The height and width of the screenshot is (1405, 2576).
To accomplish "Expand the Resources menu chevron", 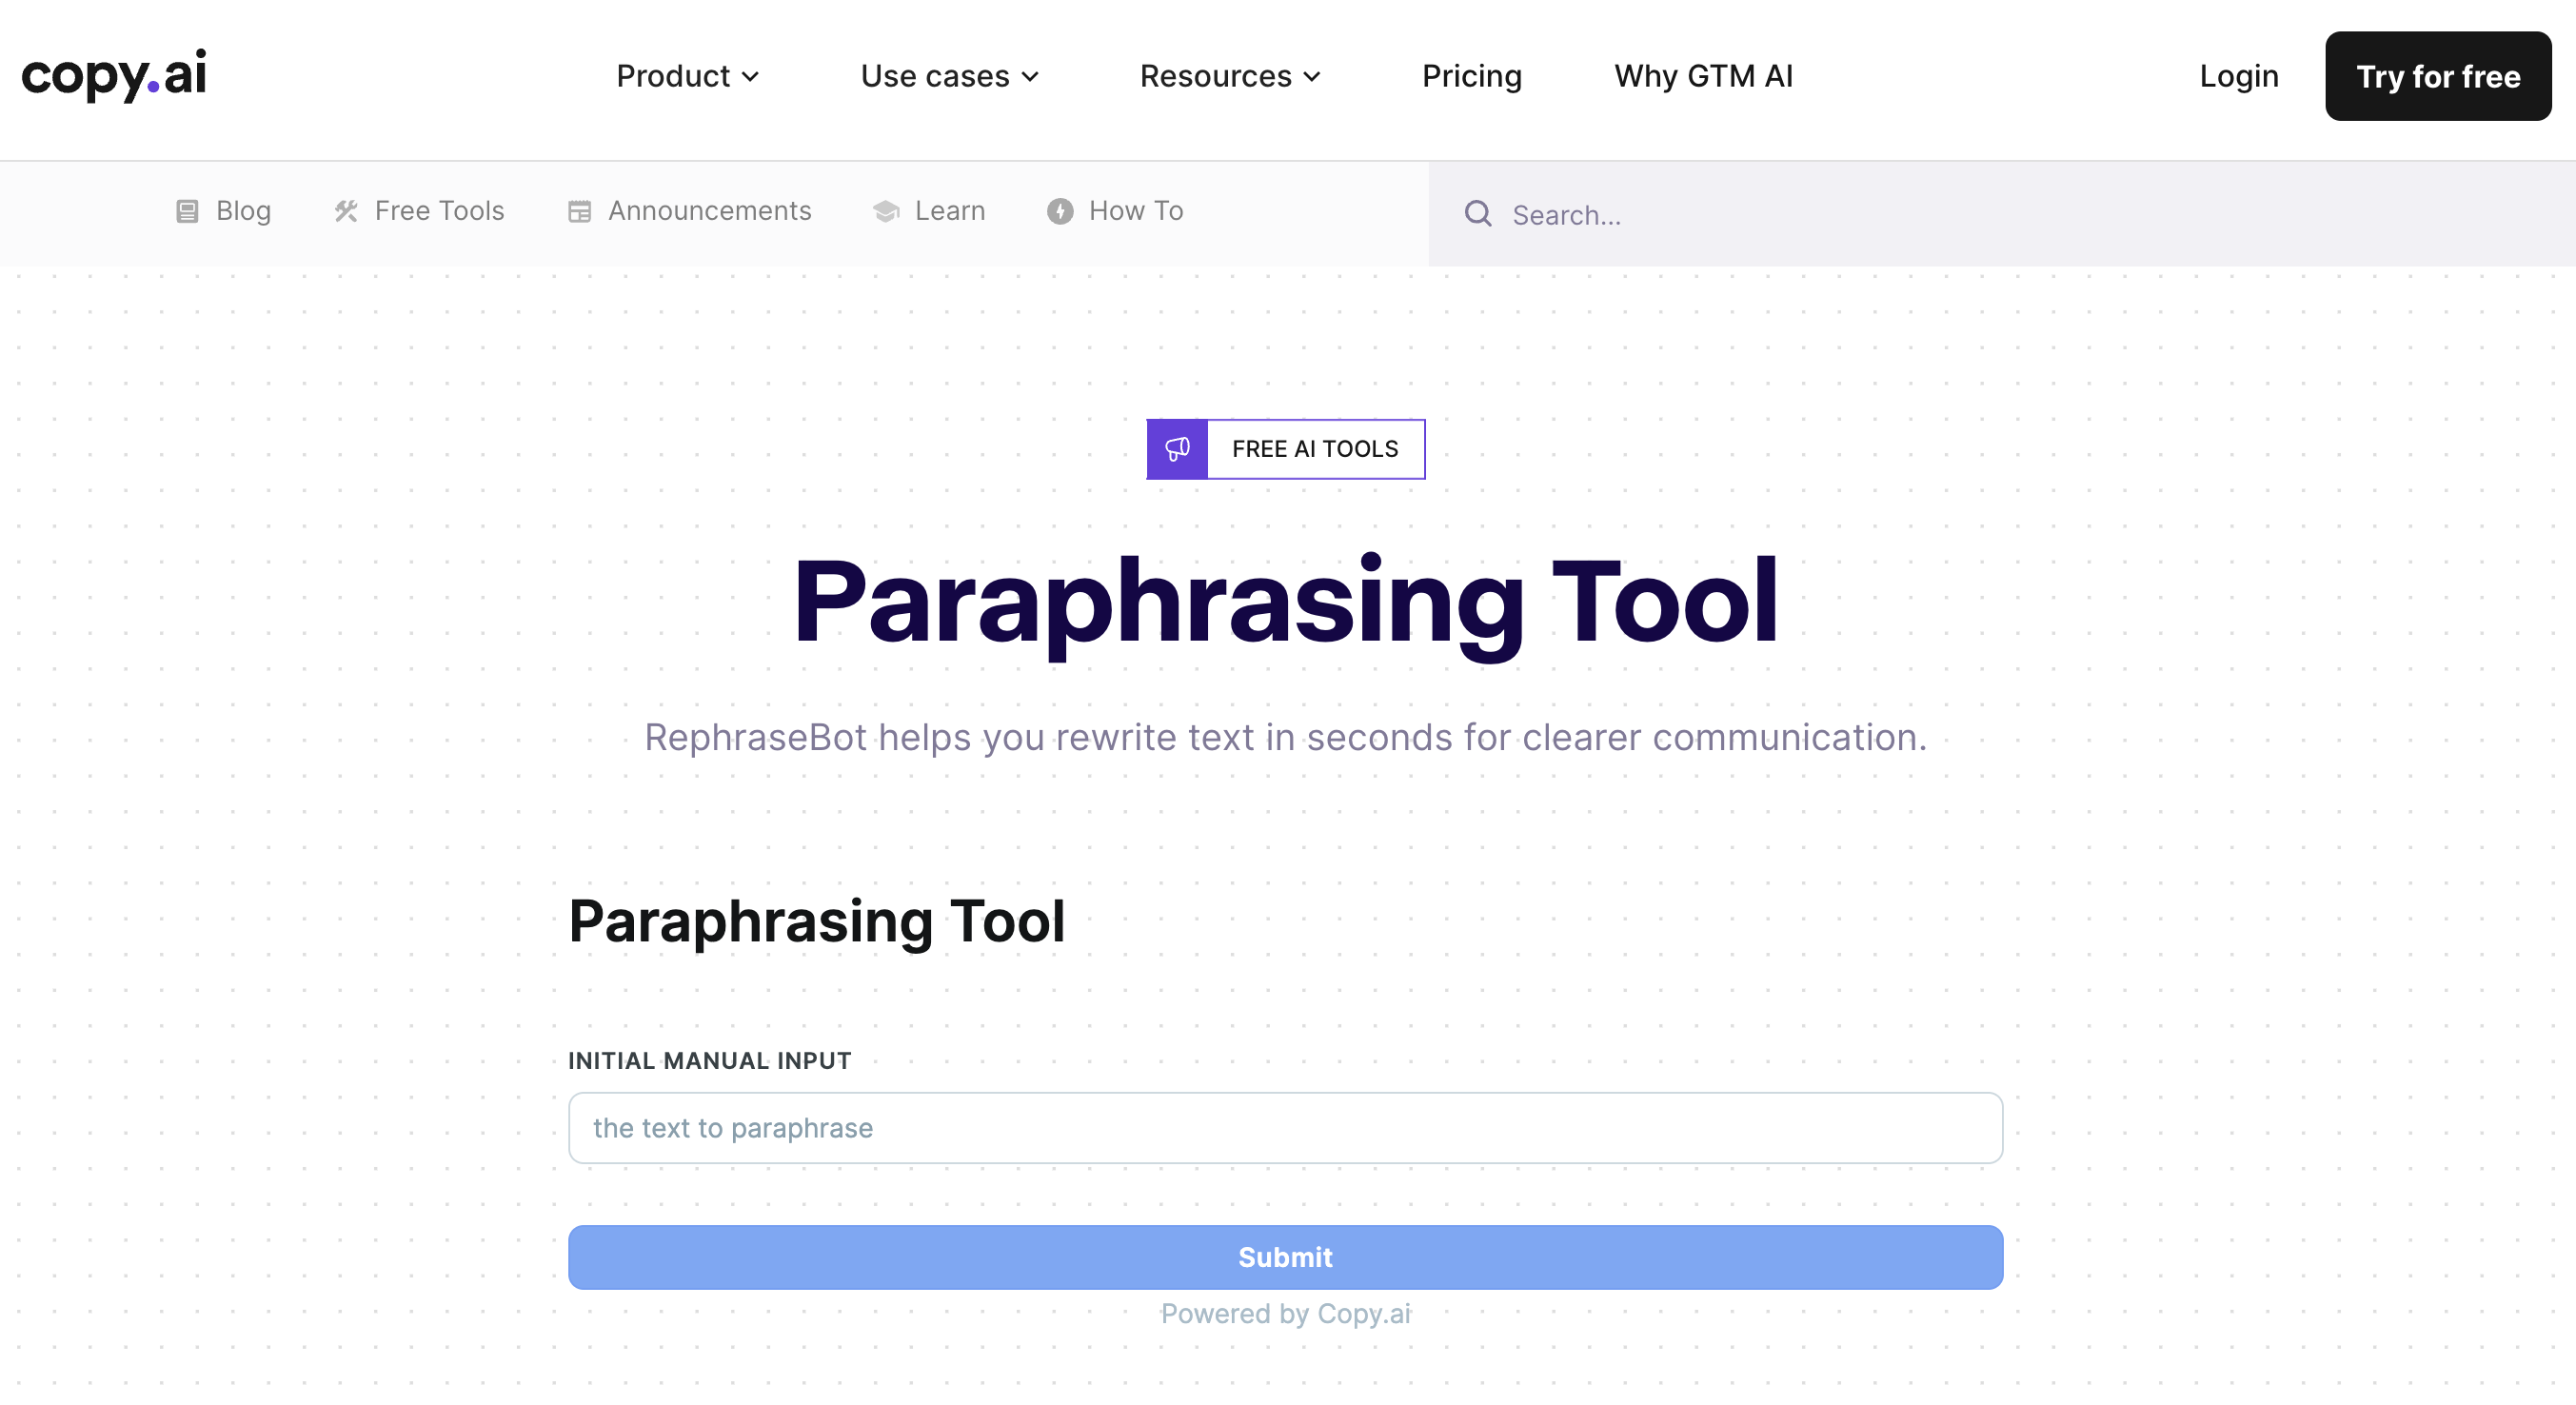I will point(1312,76).
